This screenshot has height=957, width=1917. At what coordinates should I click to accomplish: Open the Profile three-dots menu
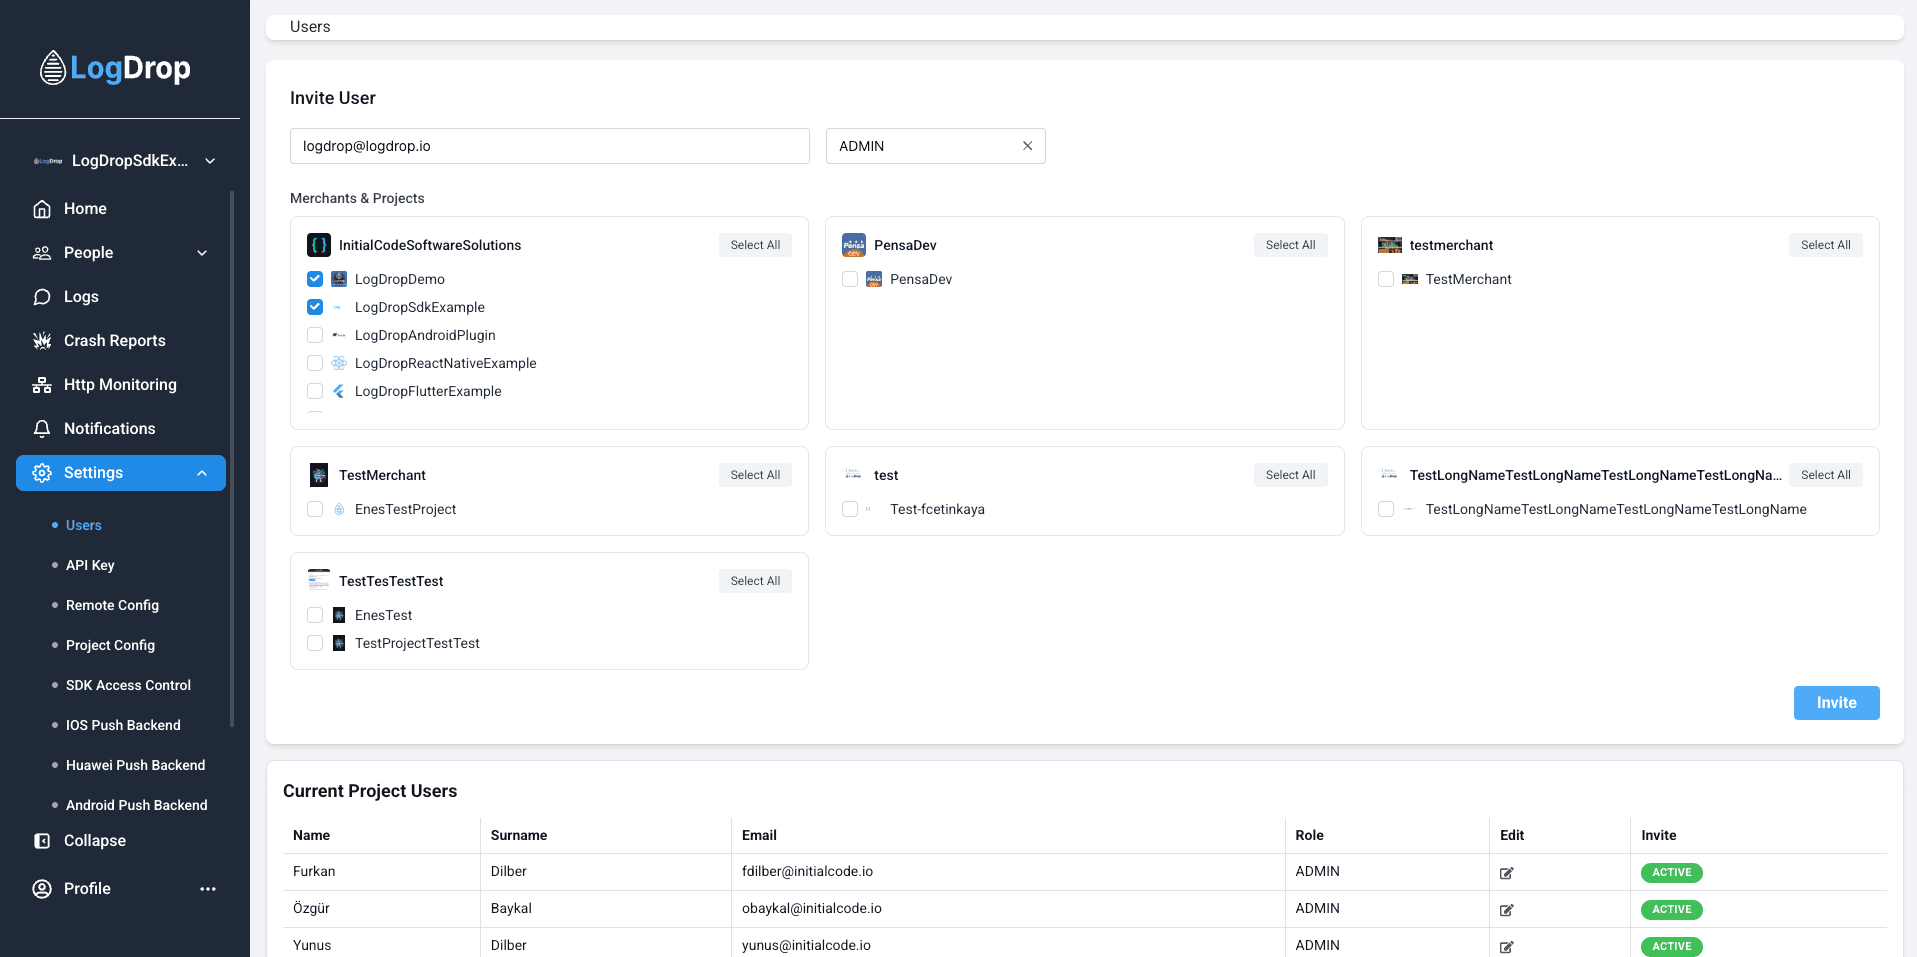pos(208,889)
